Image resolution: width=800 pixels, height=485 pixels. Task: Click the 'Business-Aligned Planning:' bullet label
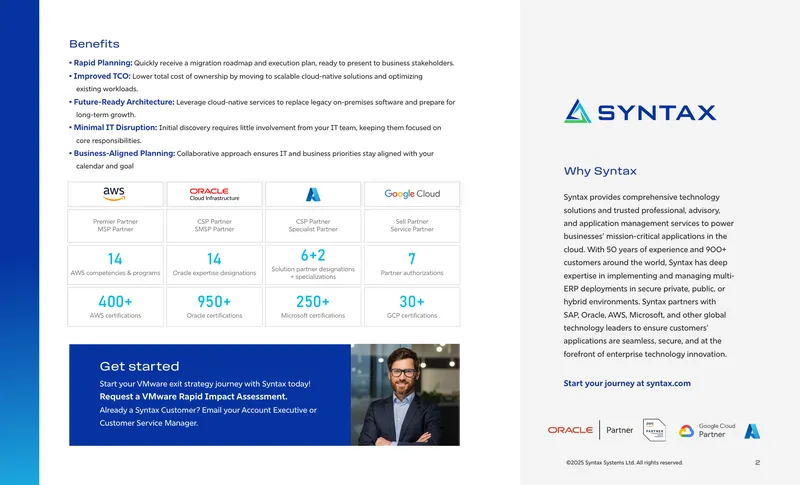pos(124,153)
